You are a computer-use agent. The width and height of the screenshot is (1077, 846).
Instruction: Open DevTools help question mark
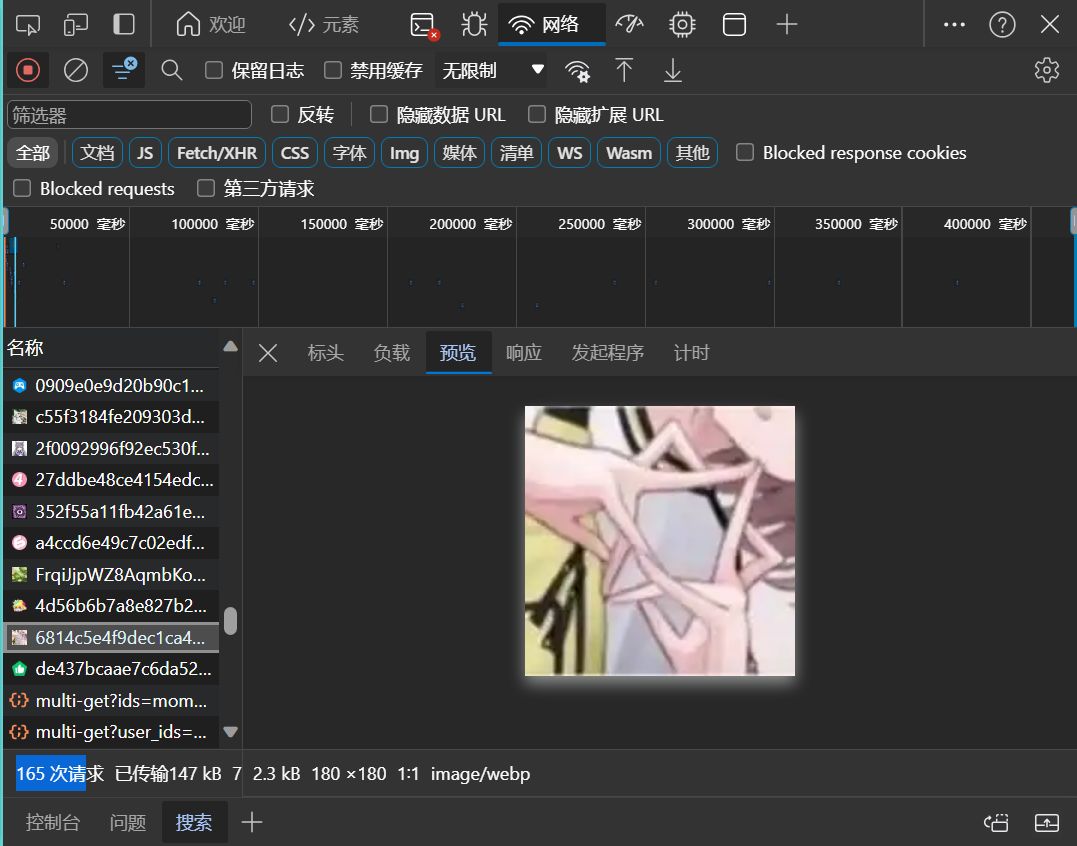click(1002, 25)
